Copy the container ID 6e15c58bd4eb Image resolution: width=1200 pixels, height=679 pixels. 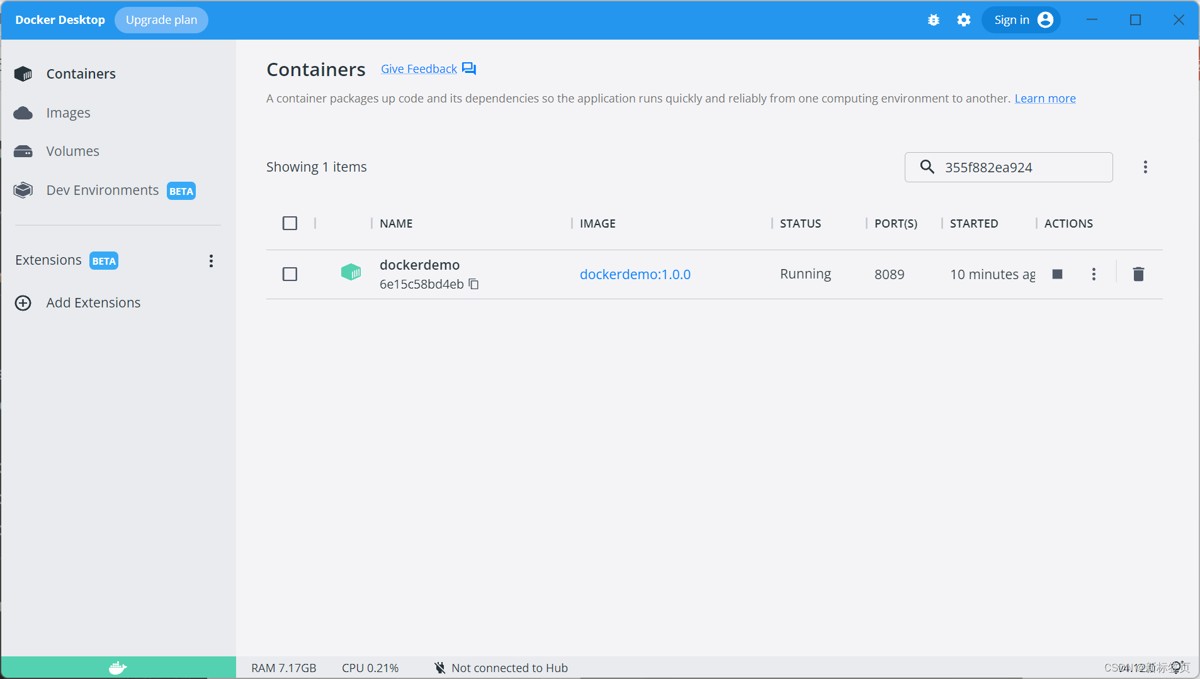[474, 284]
